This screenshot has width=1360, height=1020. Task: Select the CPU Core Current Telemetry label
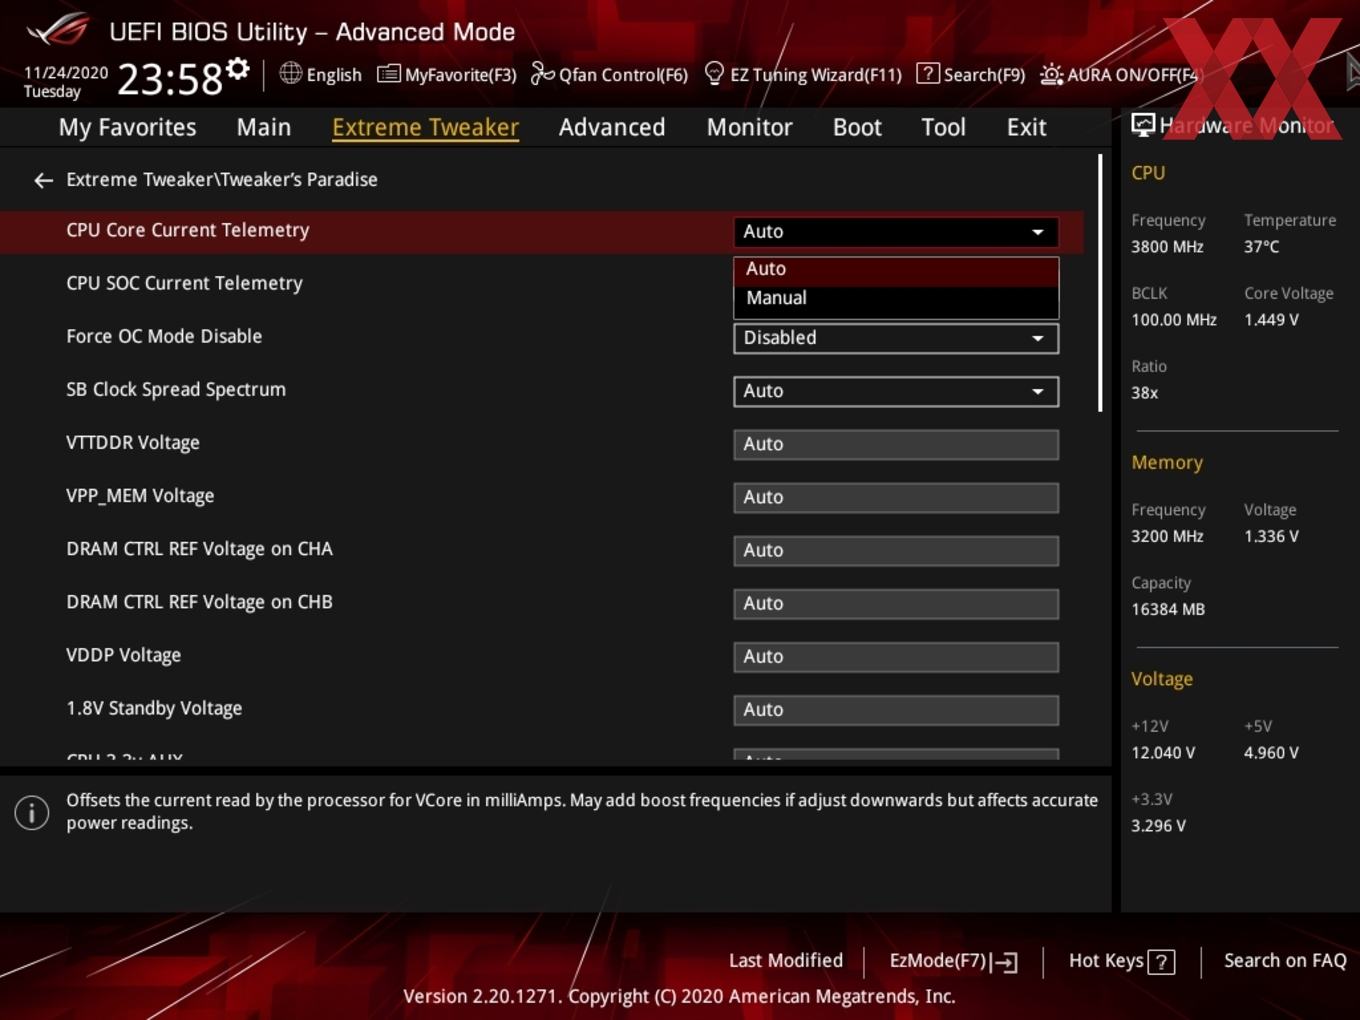pyautogui.click(x=187, y=230)
